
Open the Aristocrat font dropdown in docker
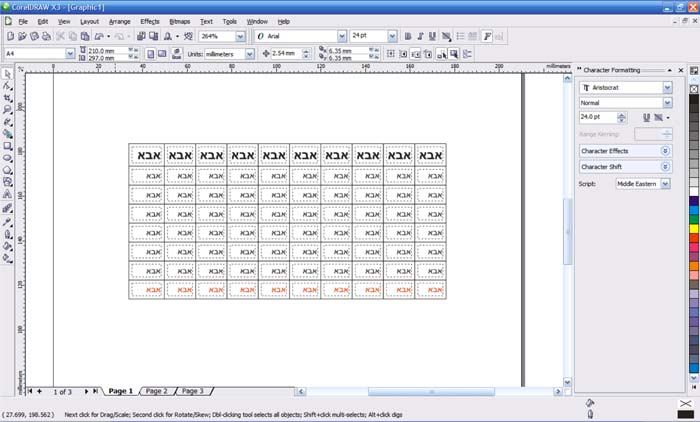tap(667, 88)
